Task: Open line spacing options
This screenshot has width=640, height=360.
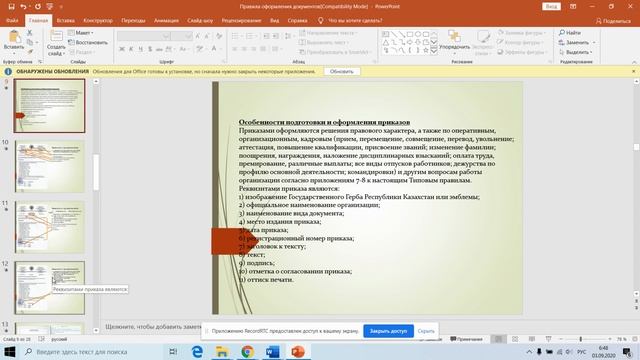Action: pos(289,36)
